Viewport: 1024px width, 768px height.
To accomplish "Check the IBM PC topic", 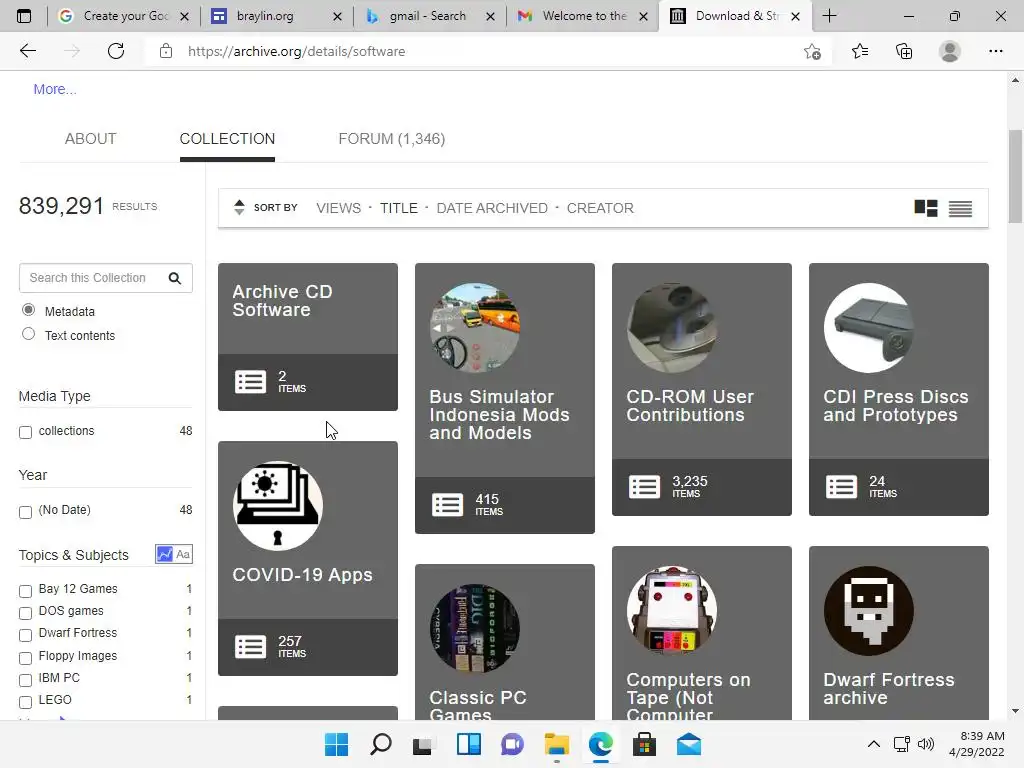I will coord(25,680).
